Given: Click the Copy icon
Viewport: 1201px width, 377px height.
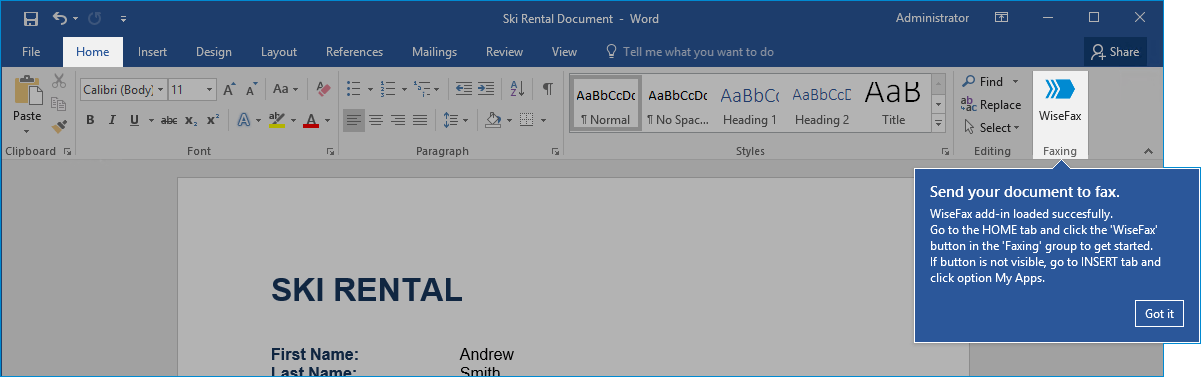Looking at the screenshot, I should [x=59, y=103].
